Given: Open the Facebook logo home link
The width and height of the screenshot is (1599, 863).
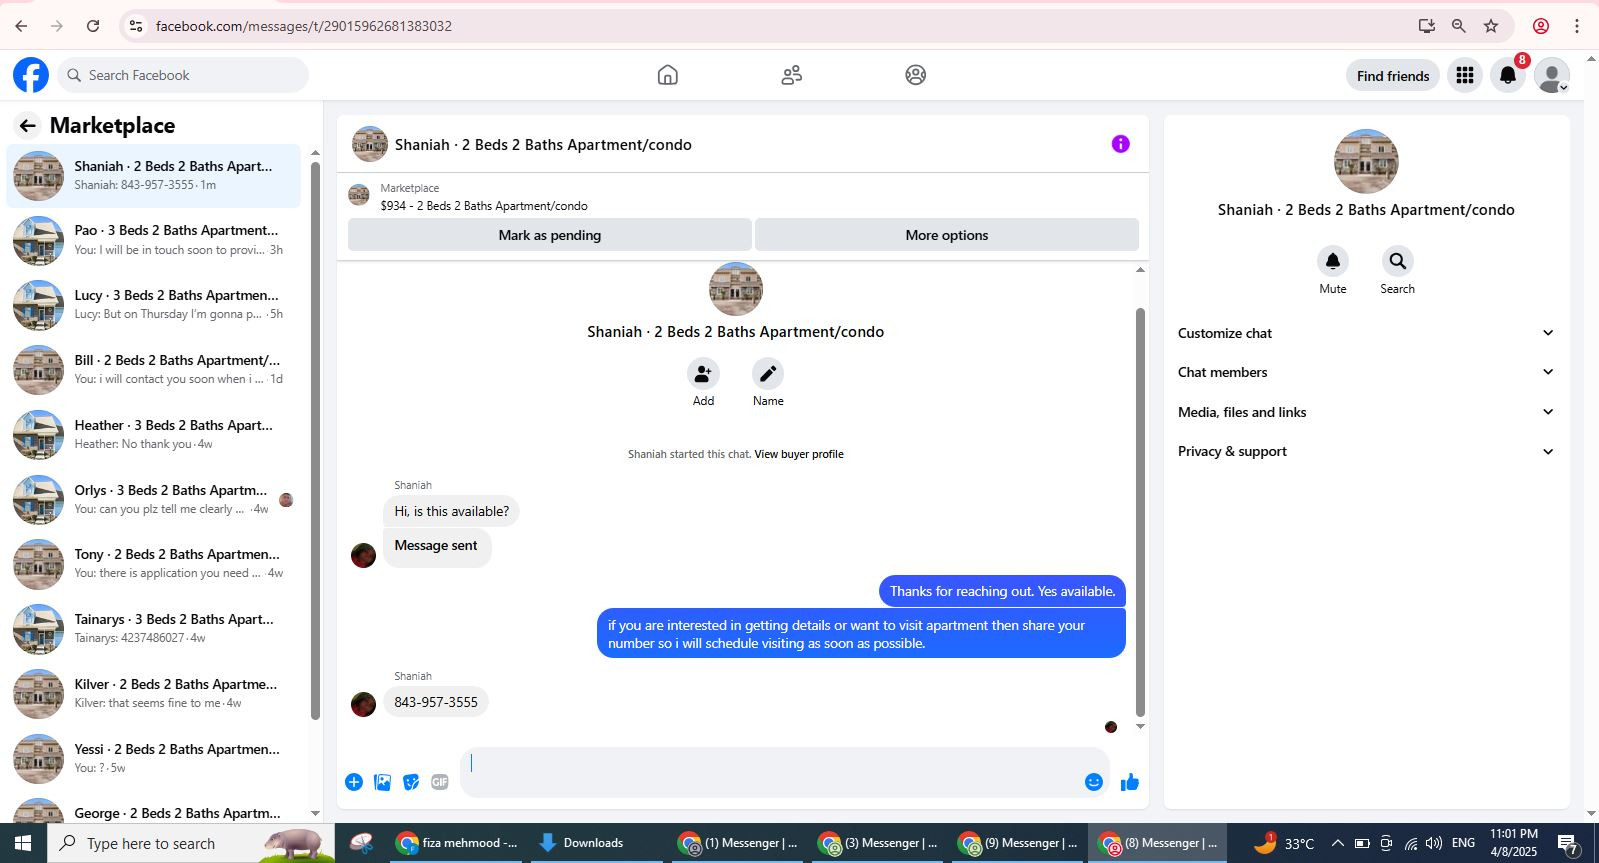Looking at the screenshot, I should coord(31,75).
